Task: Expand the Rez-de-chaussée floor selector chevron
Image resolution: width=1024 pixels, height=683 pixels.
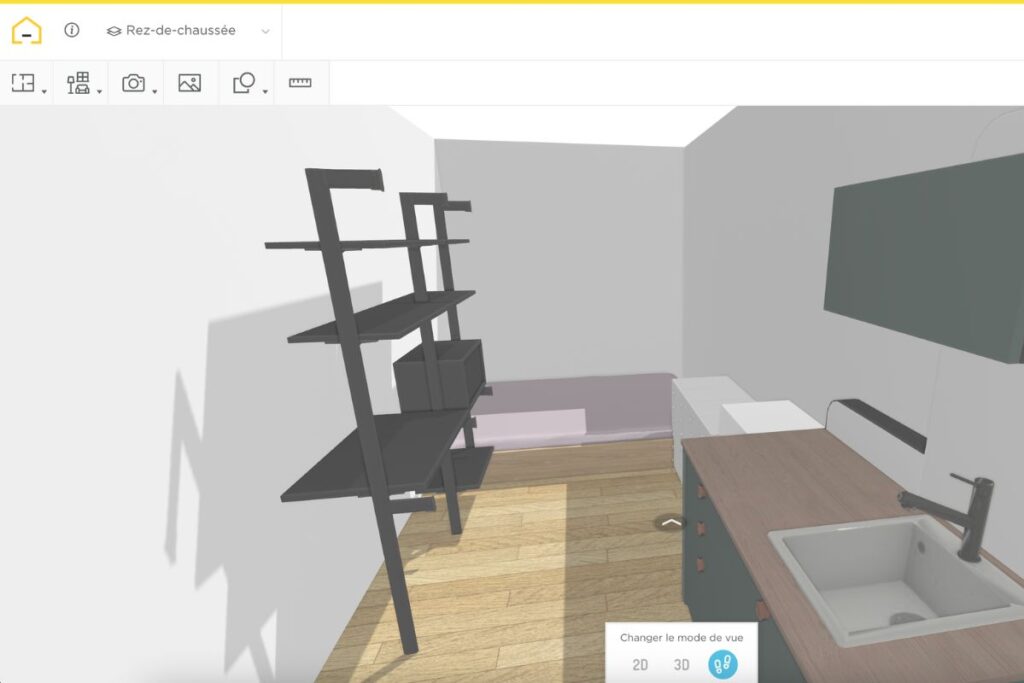Action: tap(265, 31)
